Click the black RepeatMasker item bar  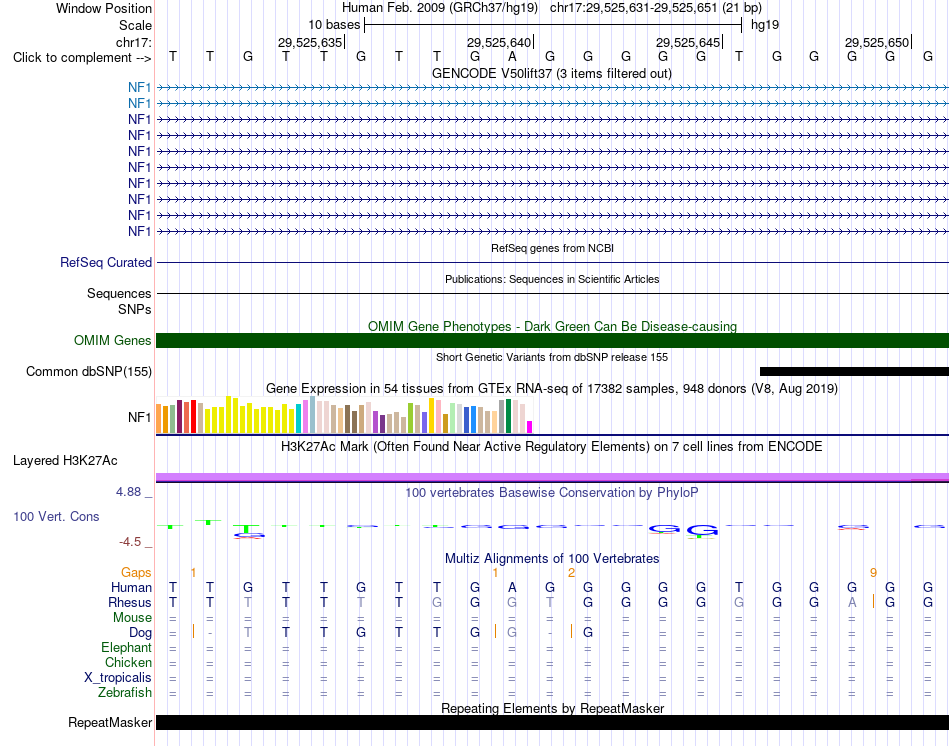tap(552, 722)
